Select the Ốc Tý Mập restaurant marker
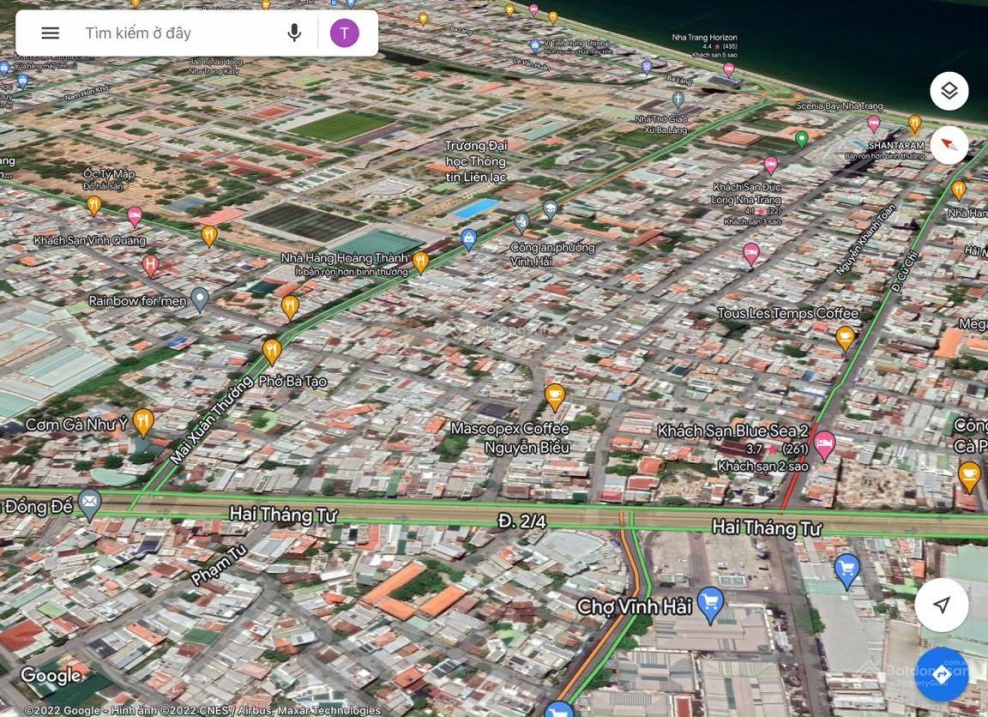This screenshot has width=988, height=717. pyautogui.click(x=94, y=205)
